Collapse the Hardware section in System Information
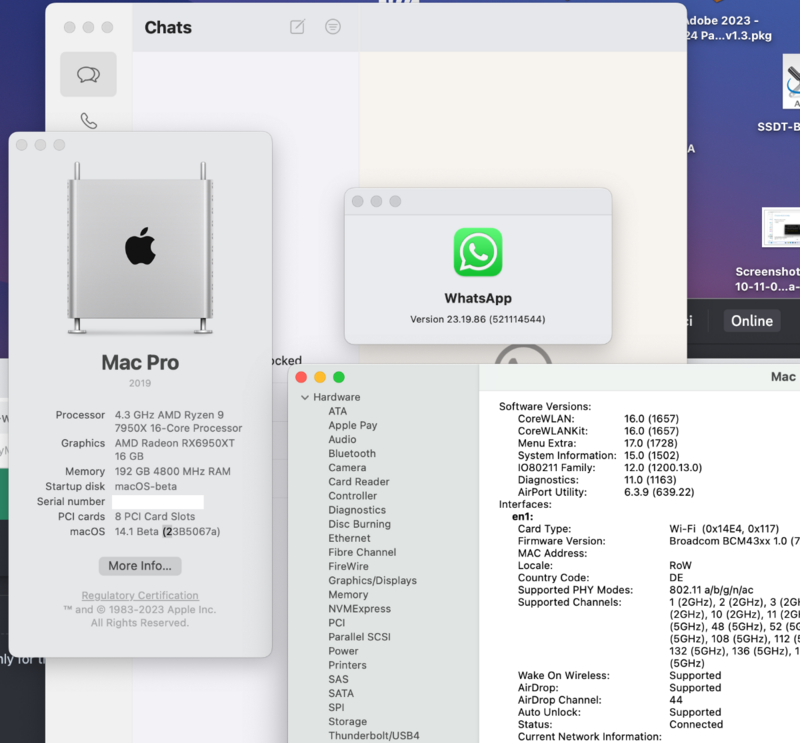800x743 pixels. click(305, 397)
